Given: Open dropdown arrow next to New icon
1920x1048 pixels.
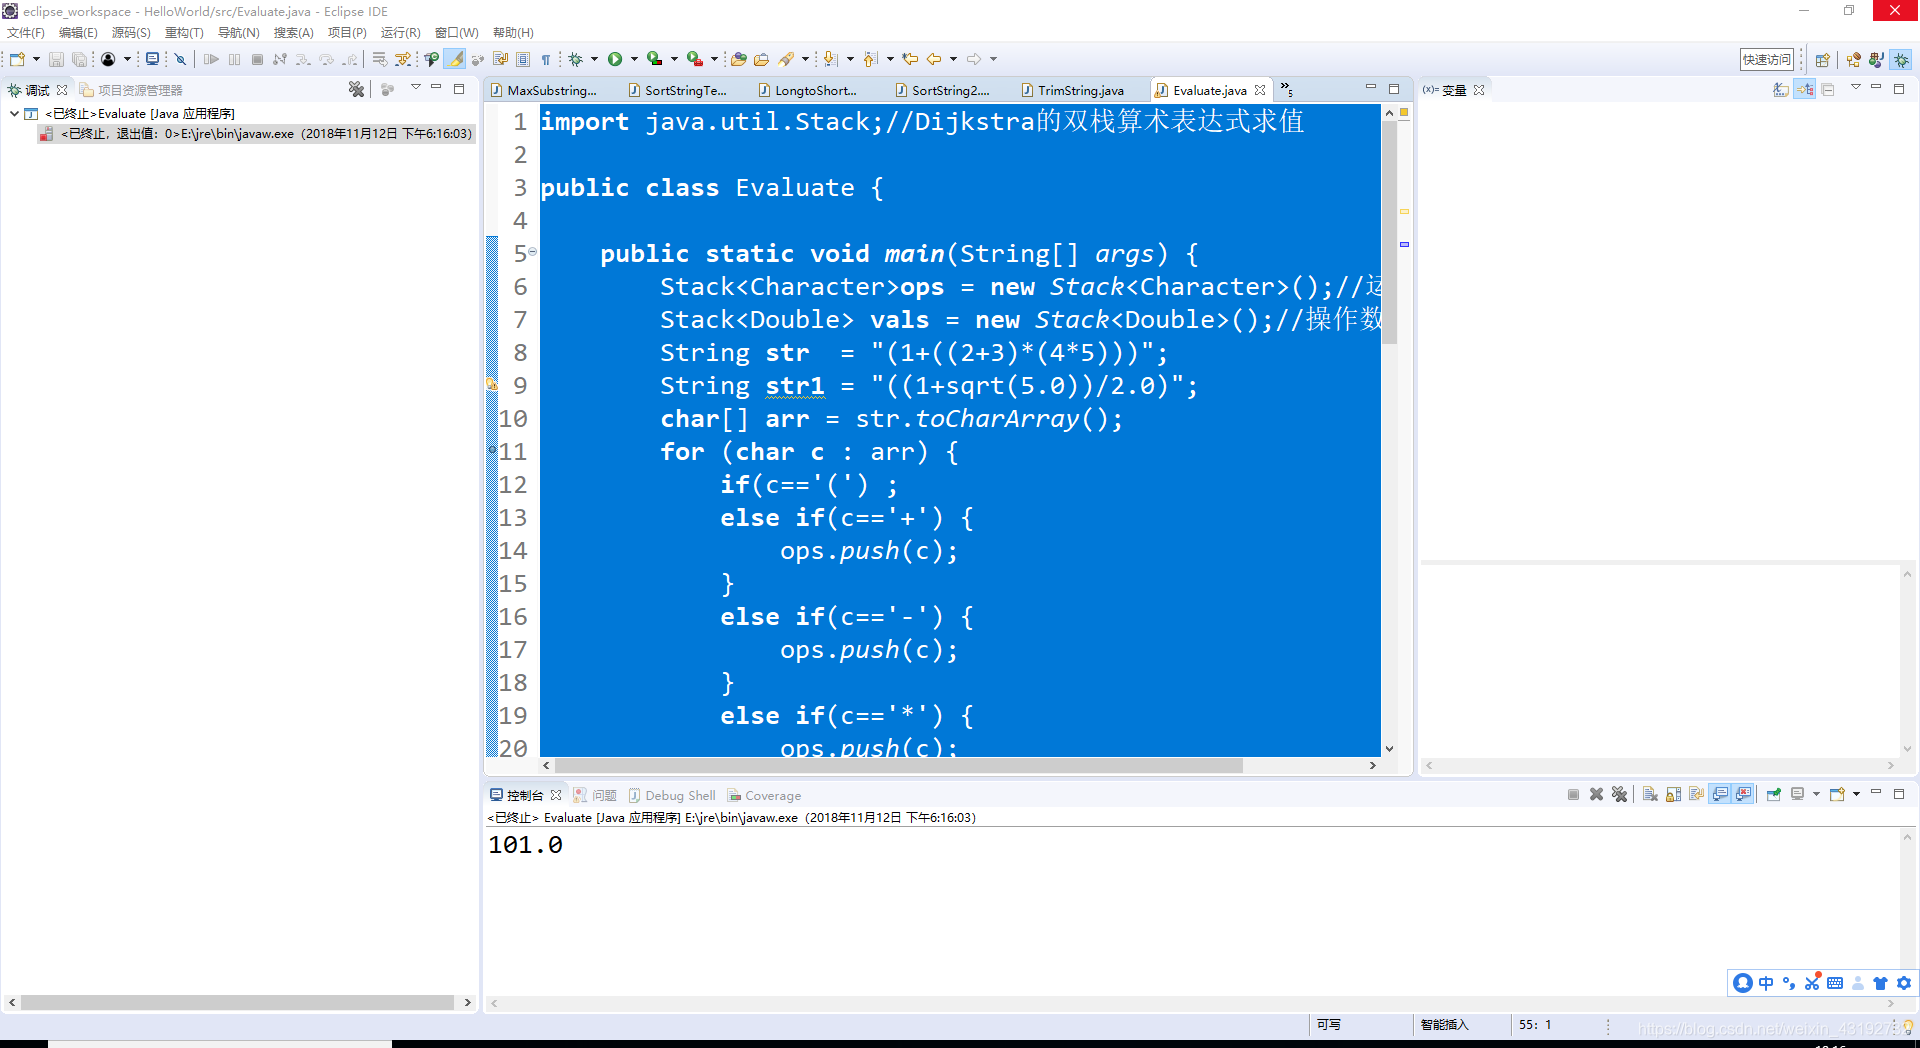Looking at the screenshot, I should pyautogui.click(x=36, y=60).
